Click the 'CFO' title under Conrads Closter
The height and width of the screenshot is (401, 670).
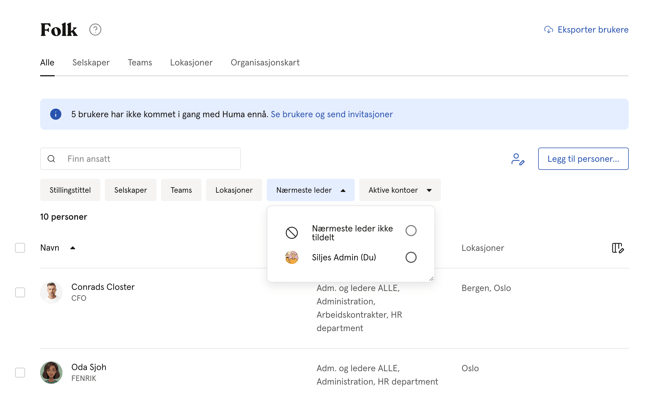(x=79, y=298)
